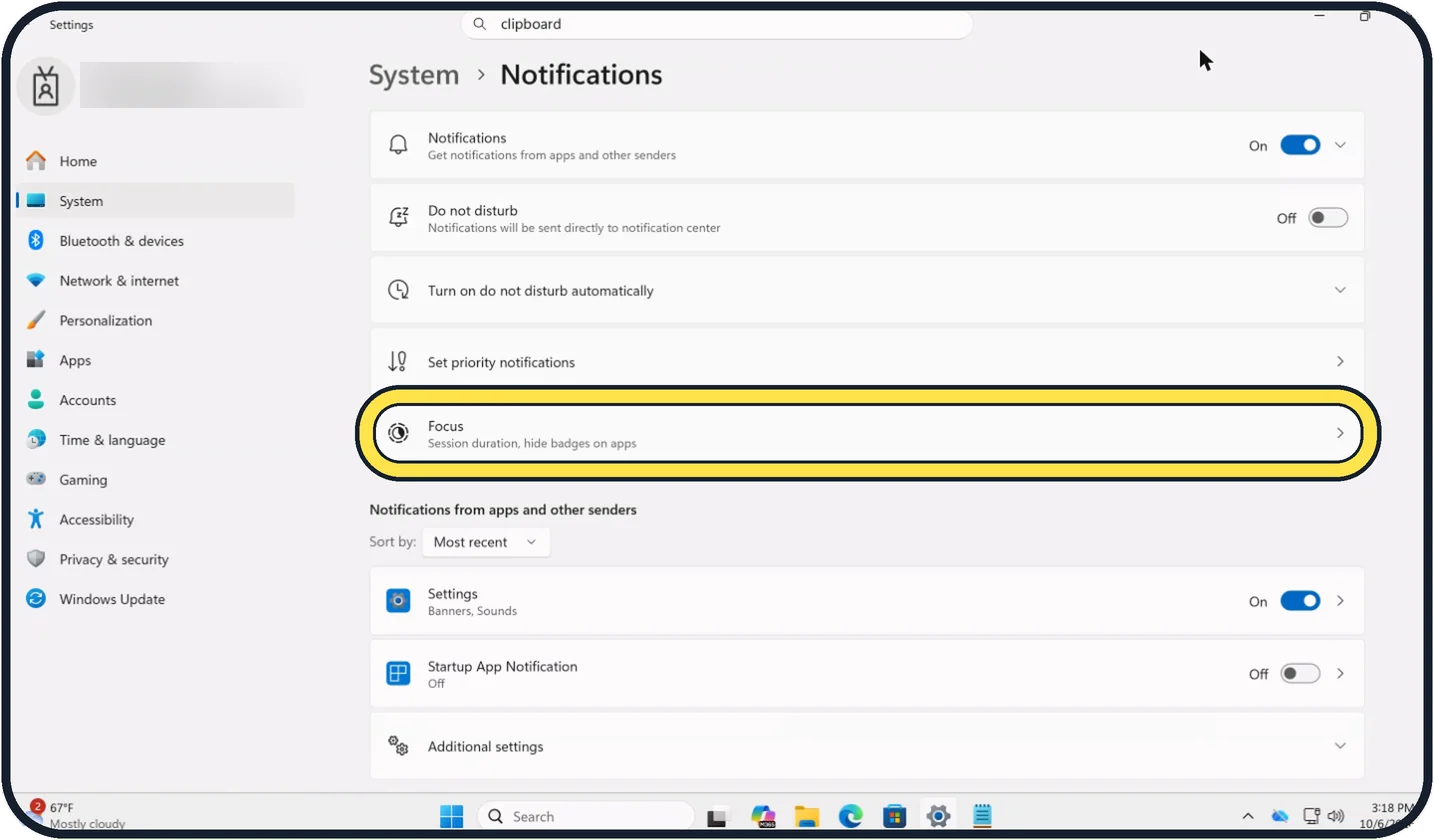
Task: Expand Turn on do not disturb automatically
Action: [x=1341, y=290]
